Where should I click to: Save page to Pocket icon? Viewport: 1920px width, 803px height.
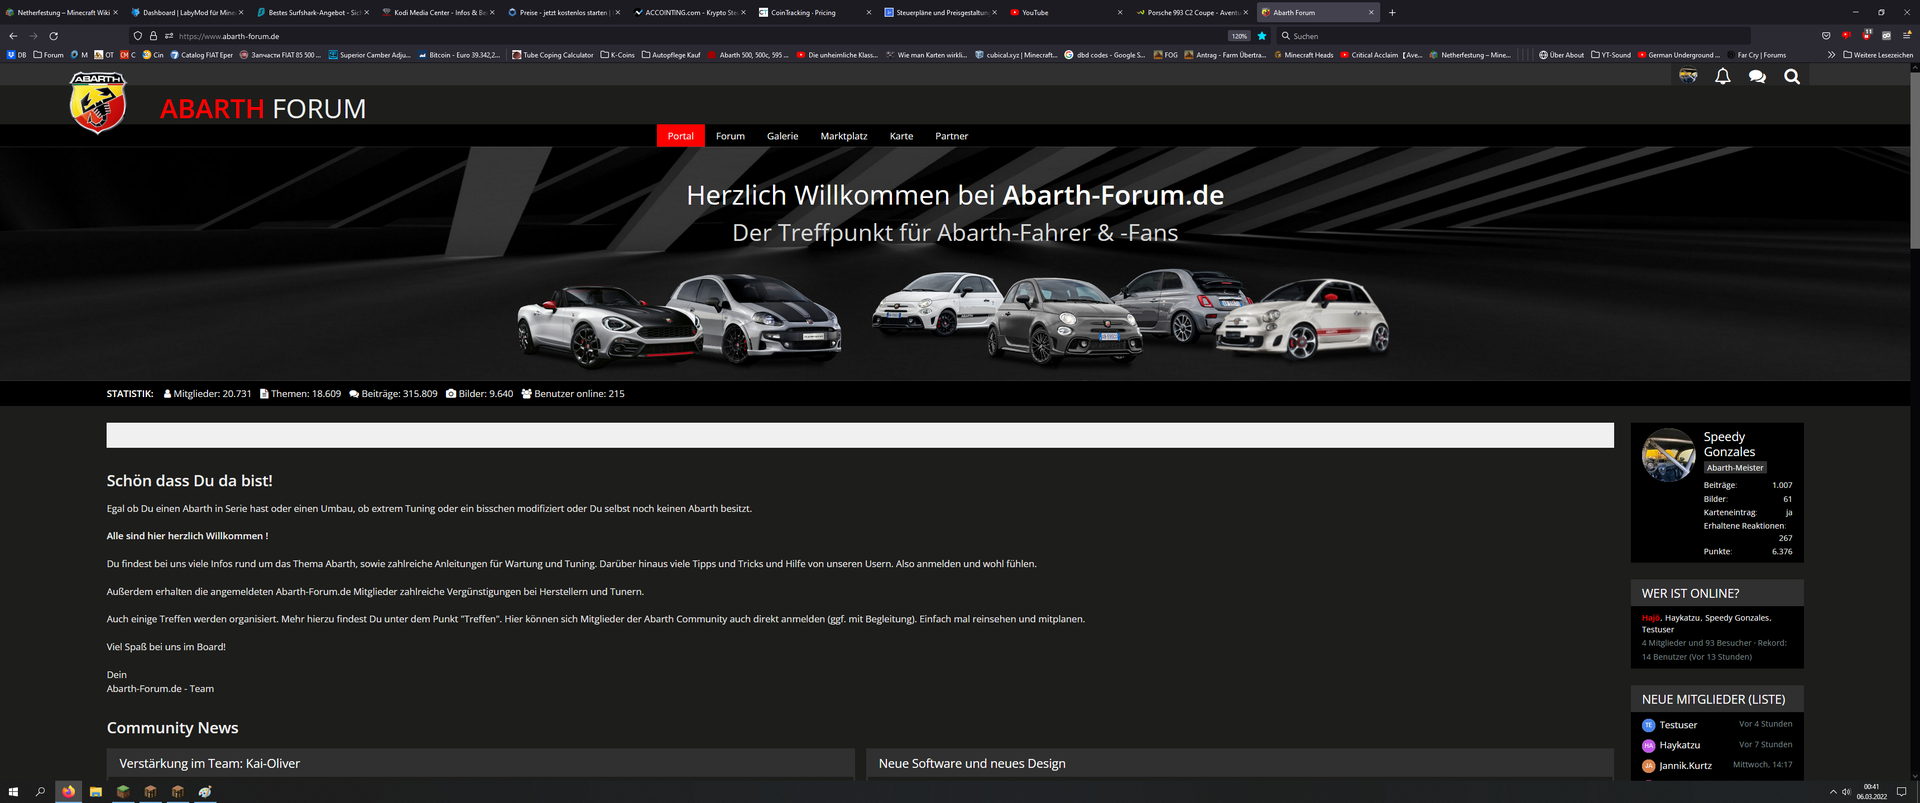pyautogui.click(x=1826, y=36)
